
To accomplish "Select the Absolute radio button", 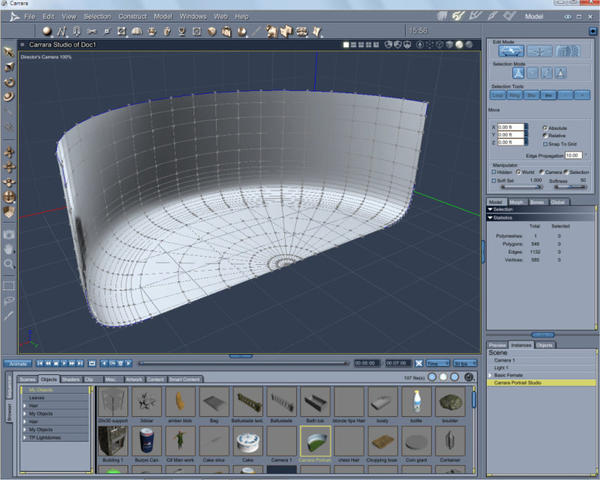I will pos(546,128).
